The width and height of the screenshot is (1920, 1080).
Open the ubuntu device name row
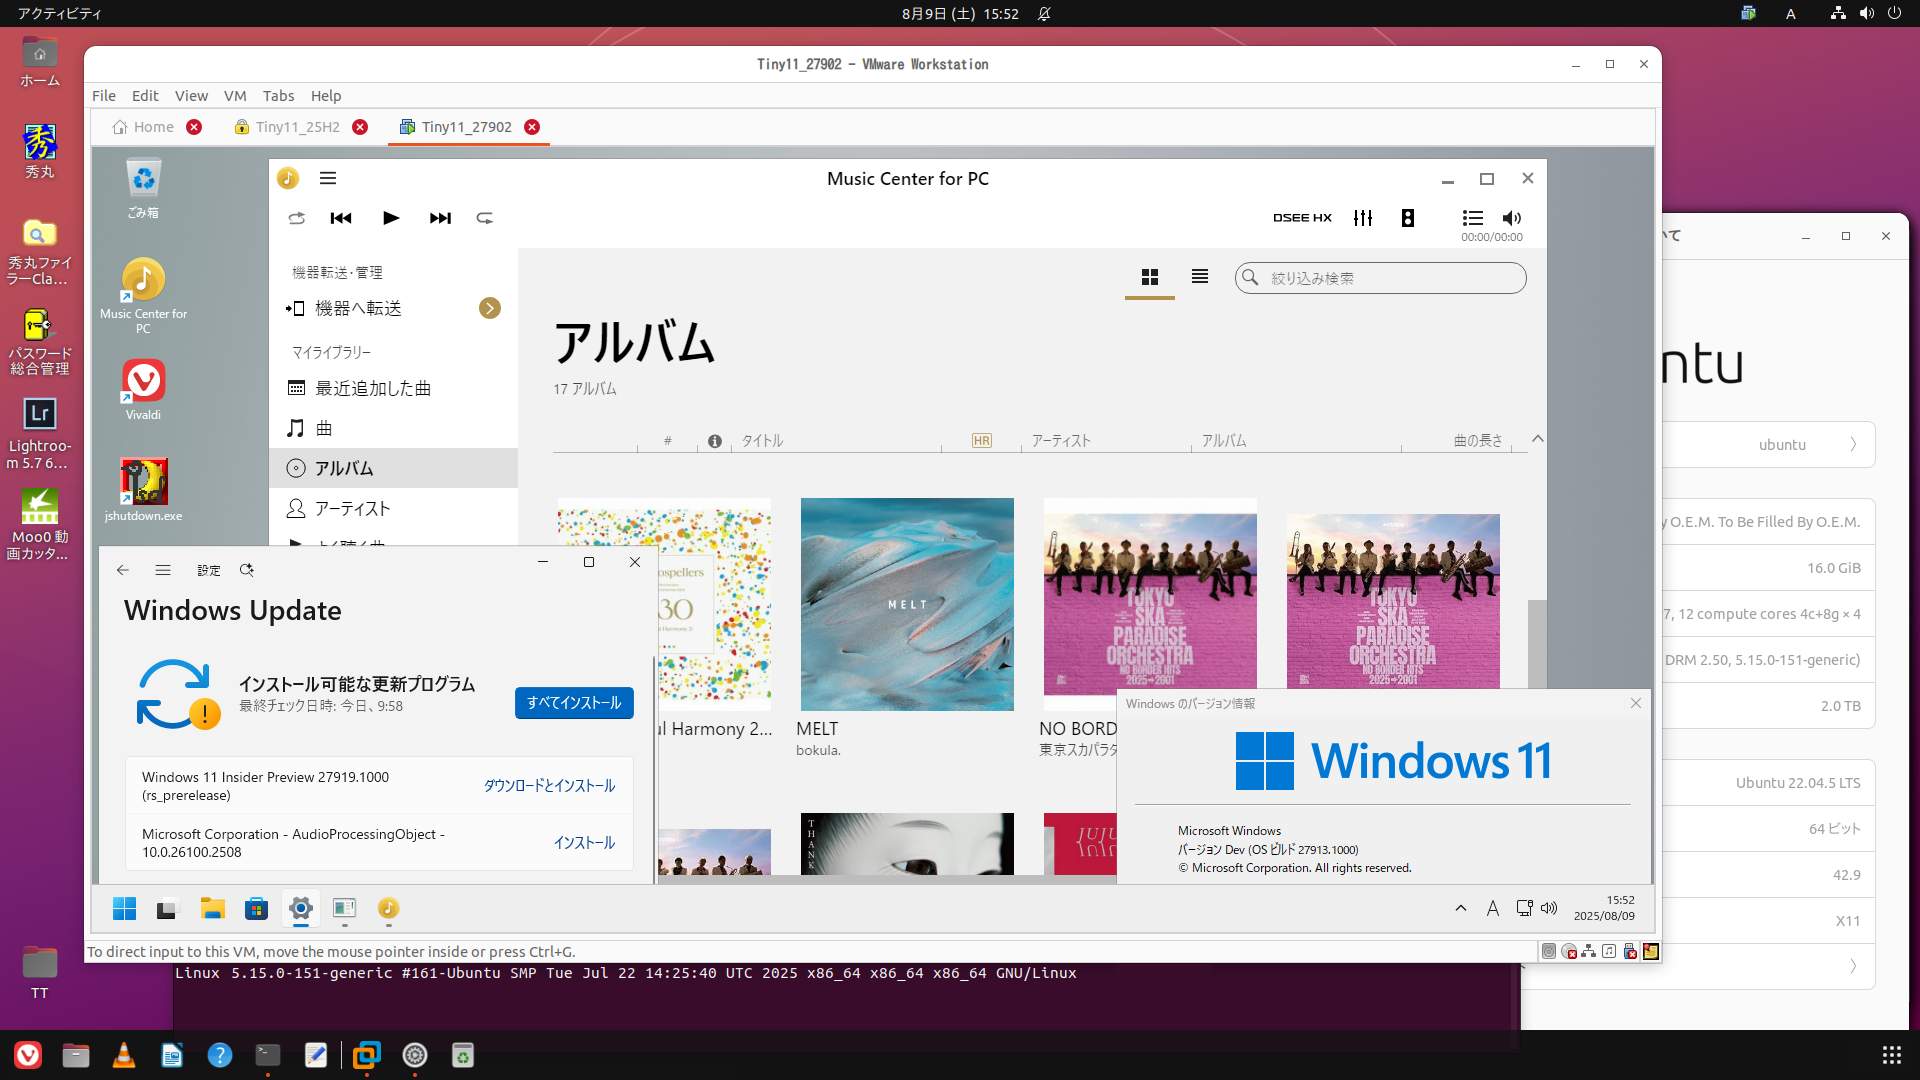1768,444
